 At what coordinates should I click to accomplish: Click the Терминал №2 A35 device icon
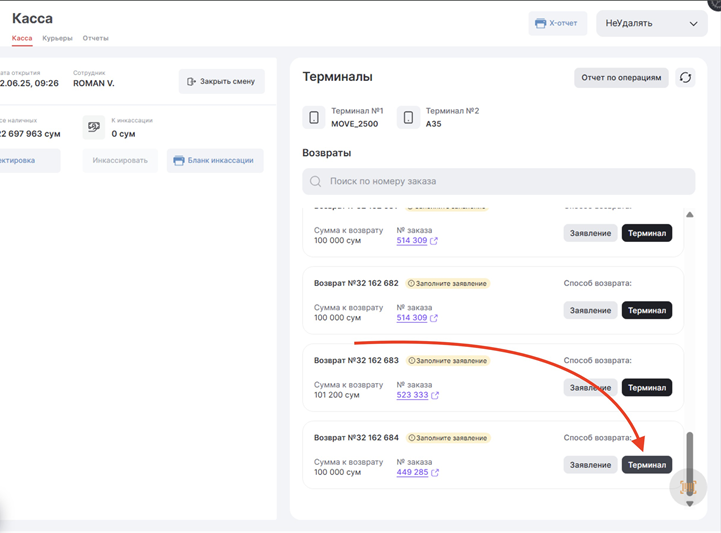point(408,117)
